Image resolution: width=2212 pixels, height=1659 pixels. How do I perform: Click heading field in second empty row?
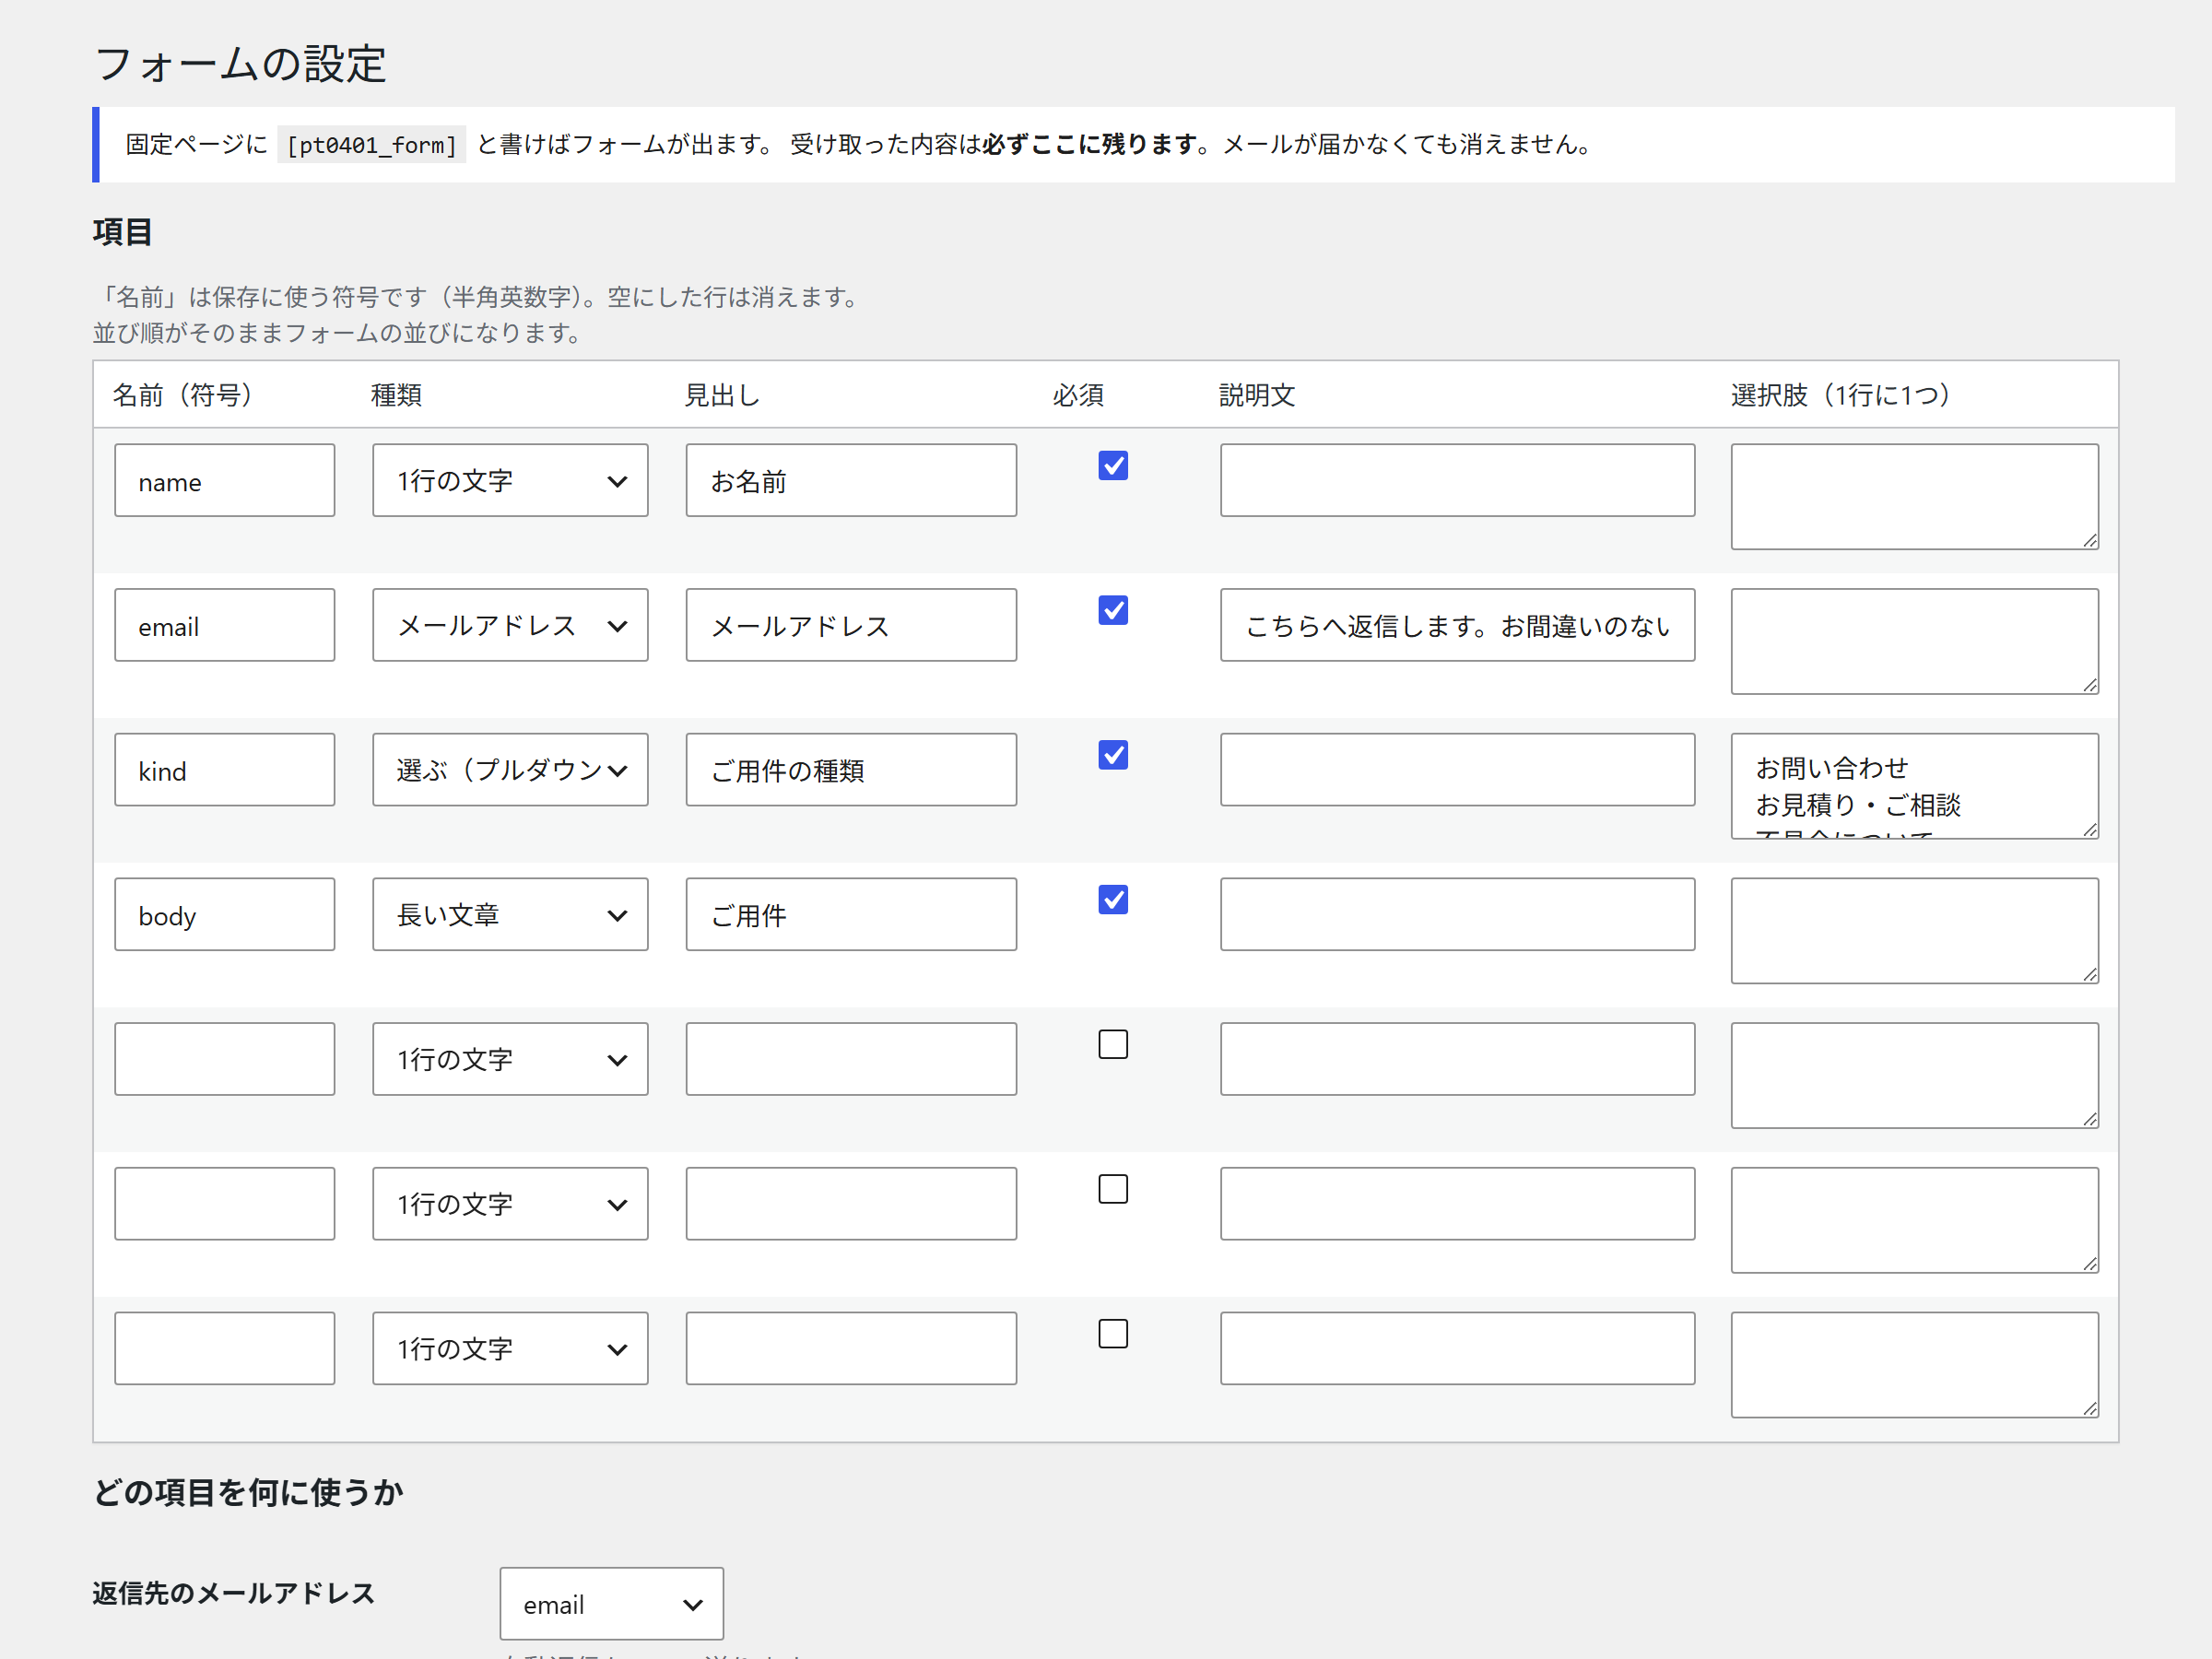click(x=851, y=1204)
